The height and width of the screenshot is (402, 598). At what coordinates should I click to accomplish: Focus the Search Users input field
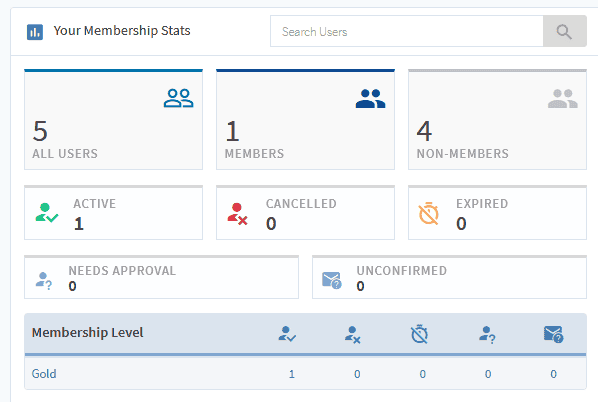coord(407,31)
